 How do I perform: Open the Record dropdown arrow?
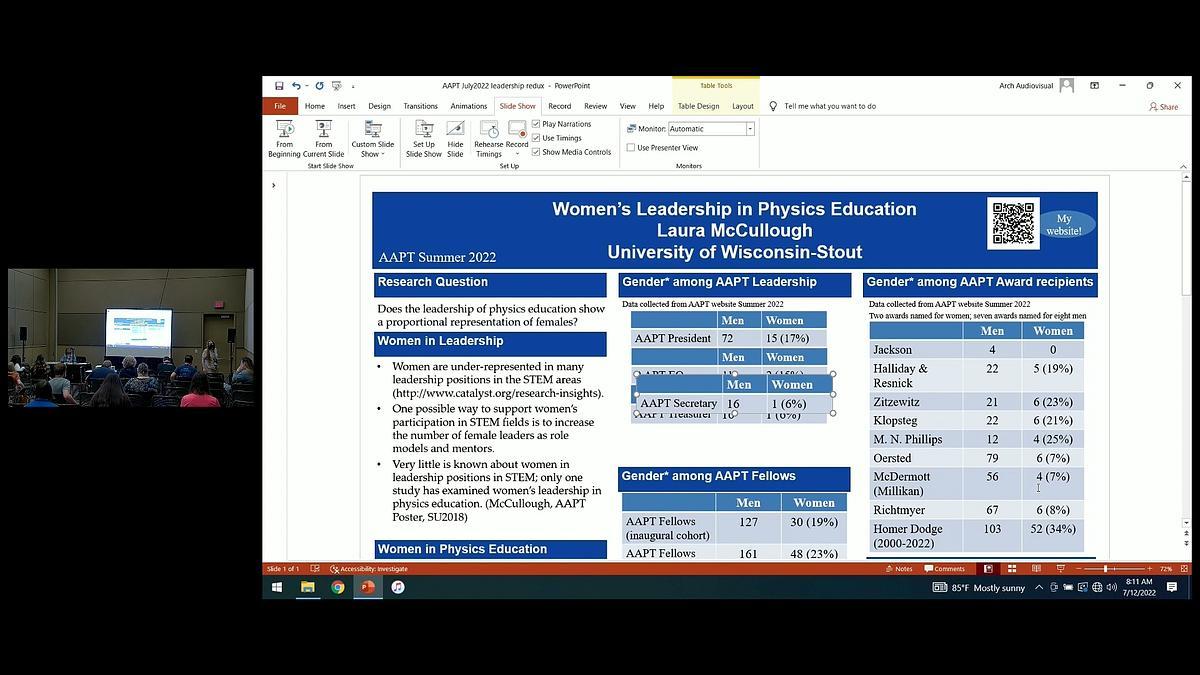click(x=517, y=154)
